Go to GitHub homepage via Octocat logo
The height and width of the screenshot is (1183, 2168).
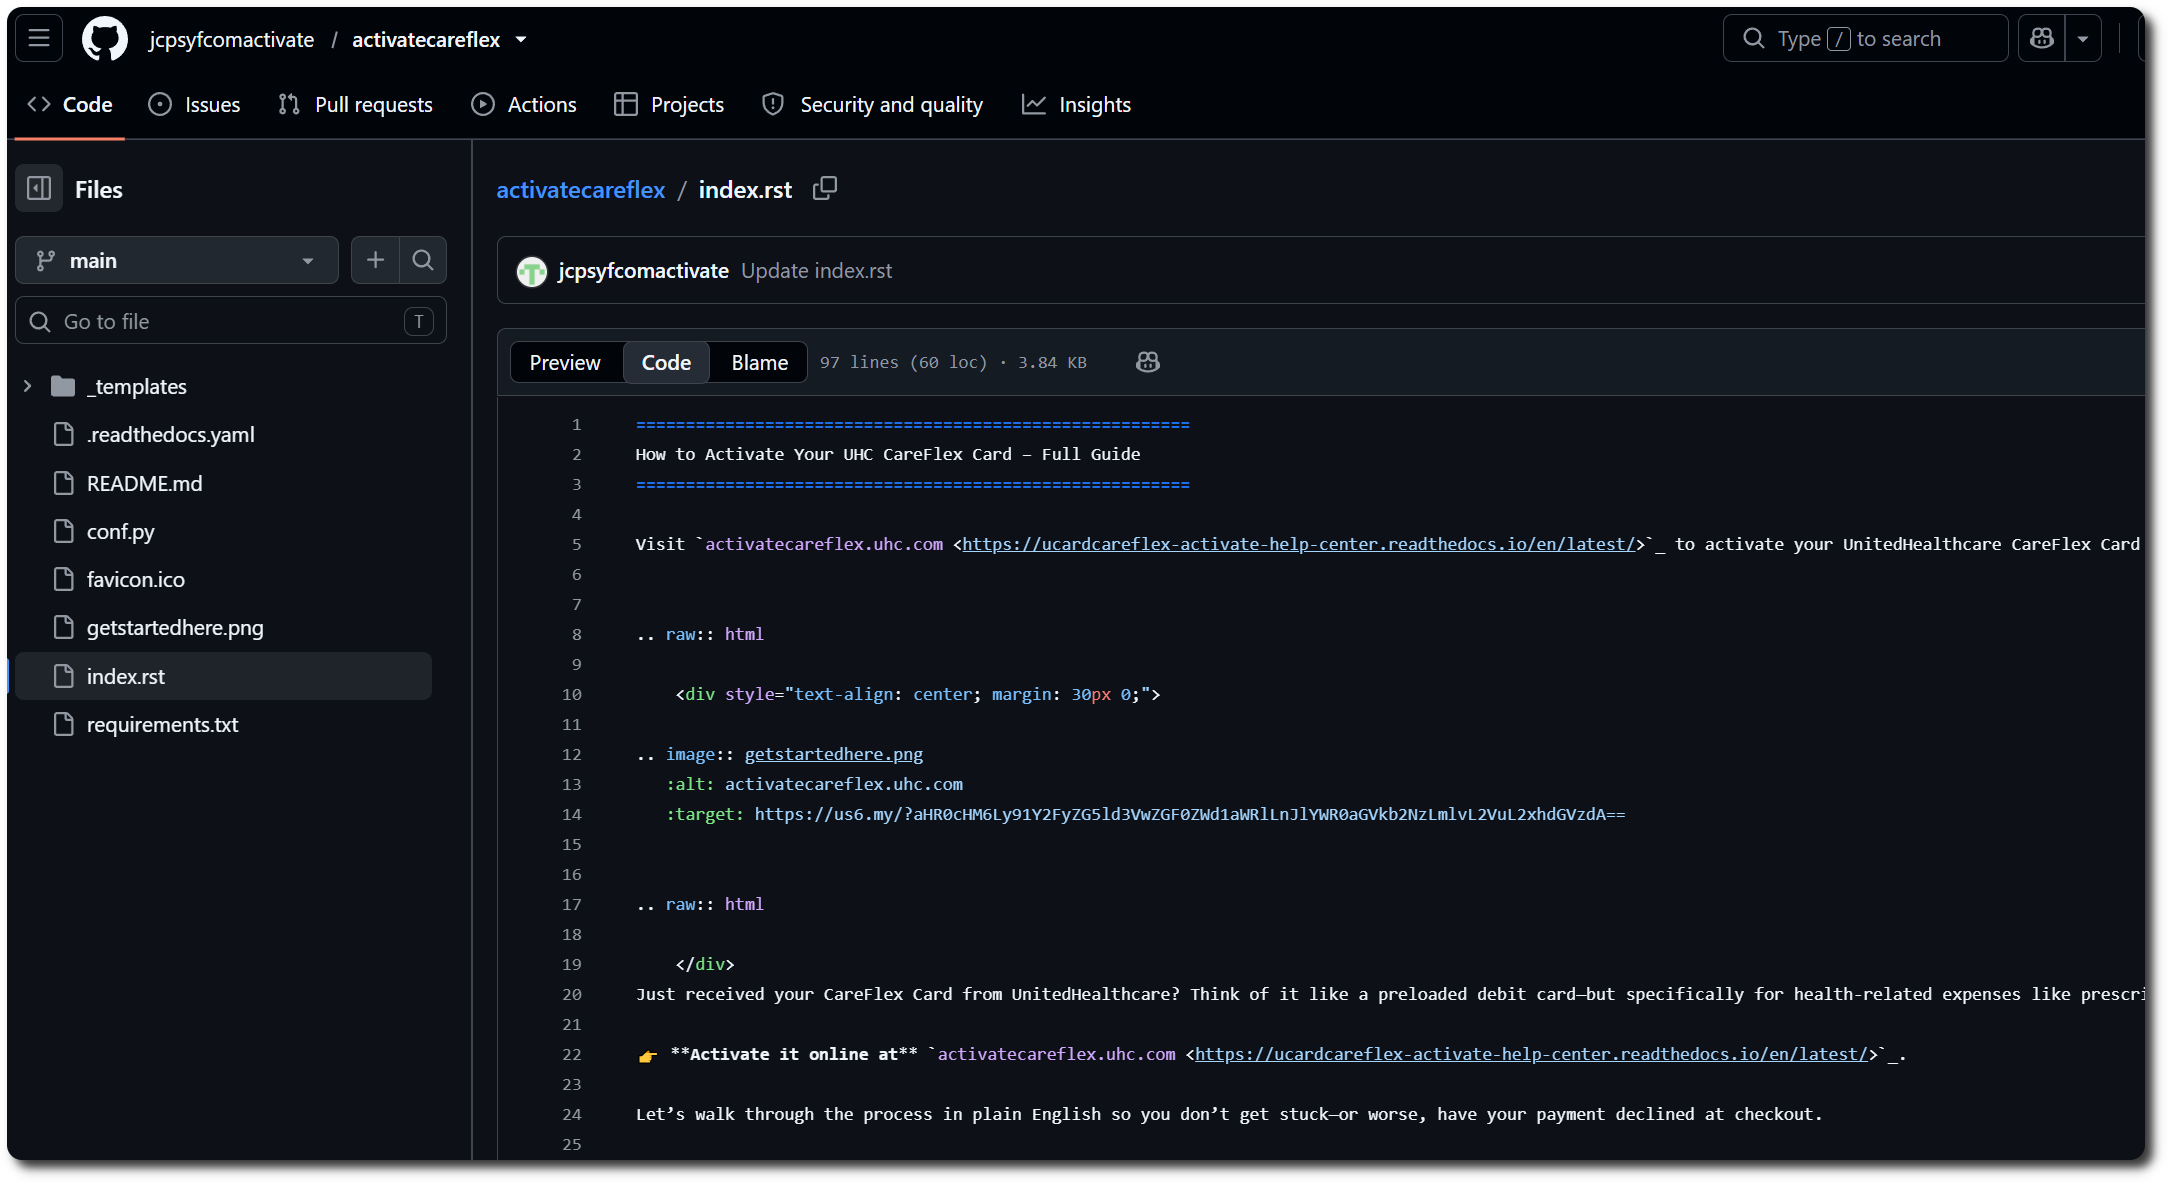pos(105,39)
